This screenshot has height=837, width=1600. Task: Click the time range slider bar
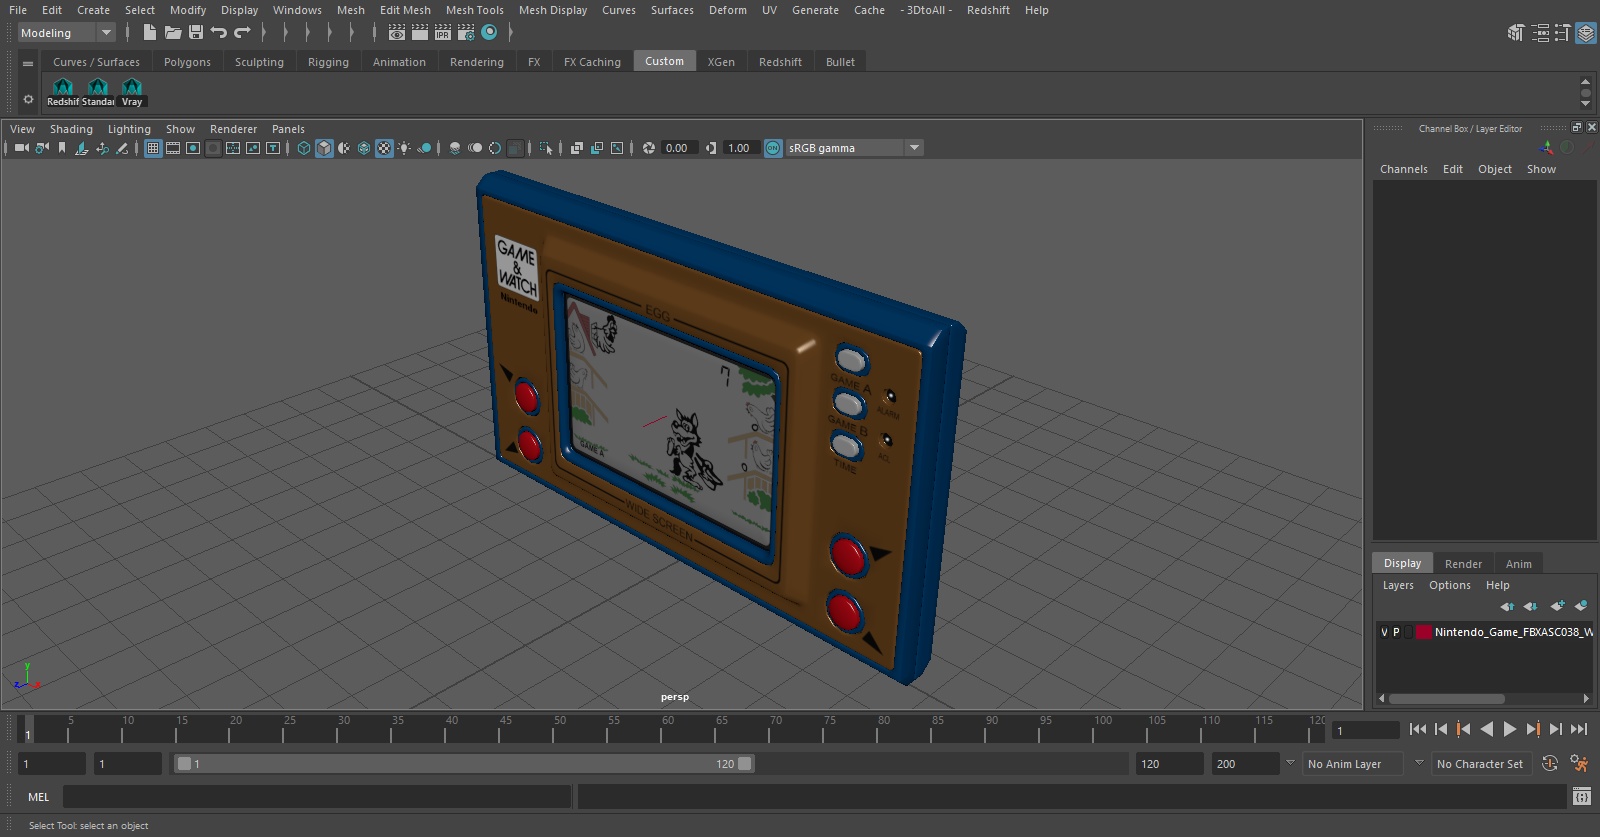pos(464,764)
